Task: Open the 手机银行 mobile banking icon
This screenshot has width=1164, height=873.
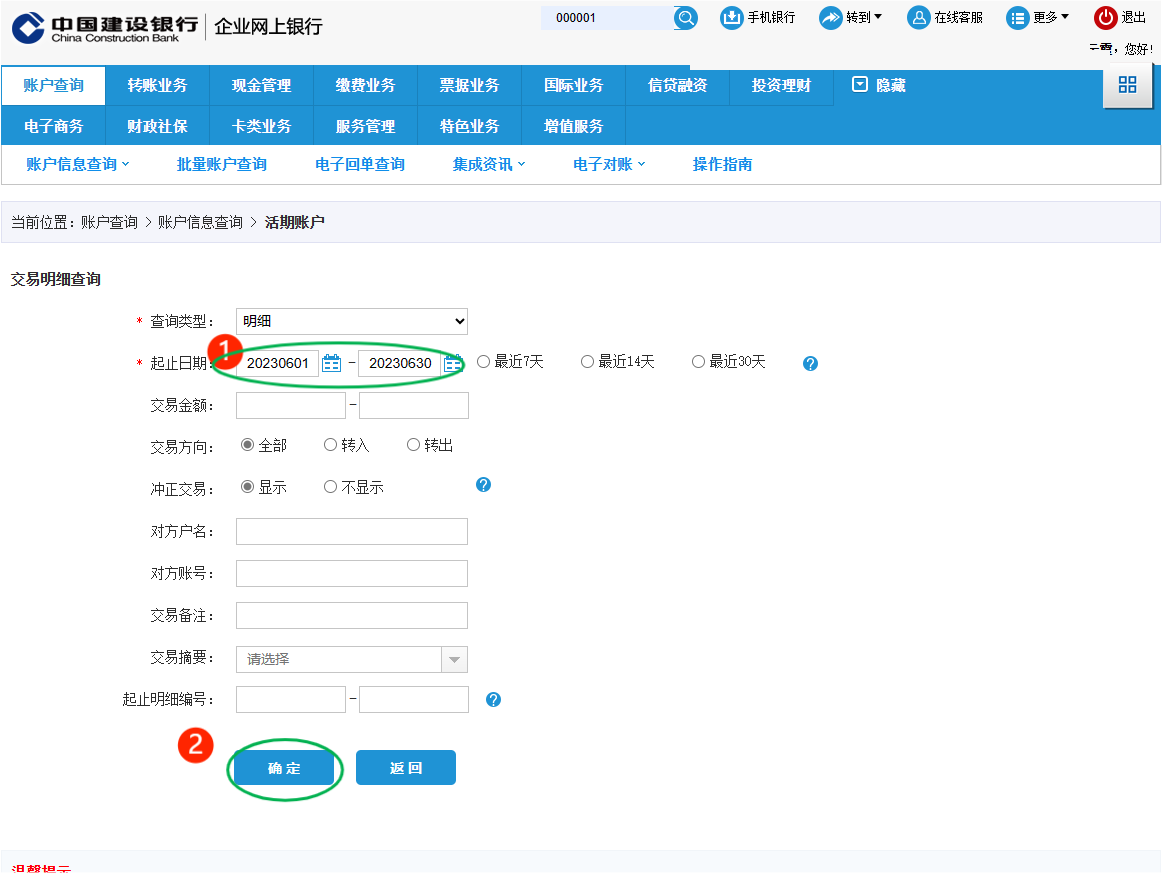Action: click(732, 18)
